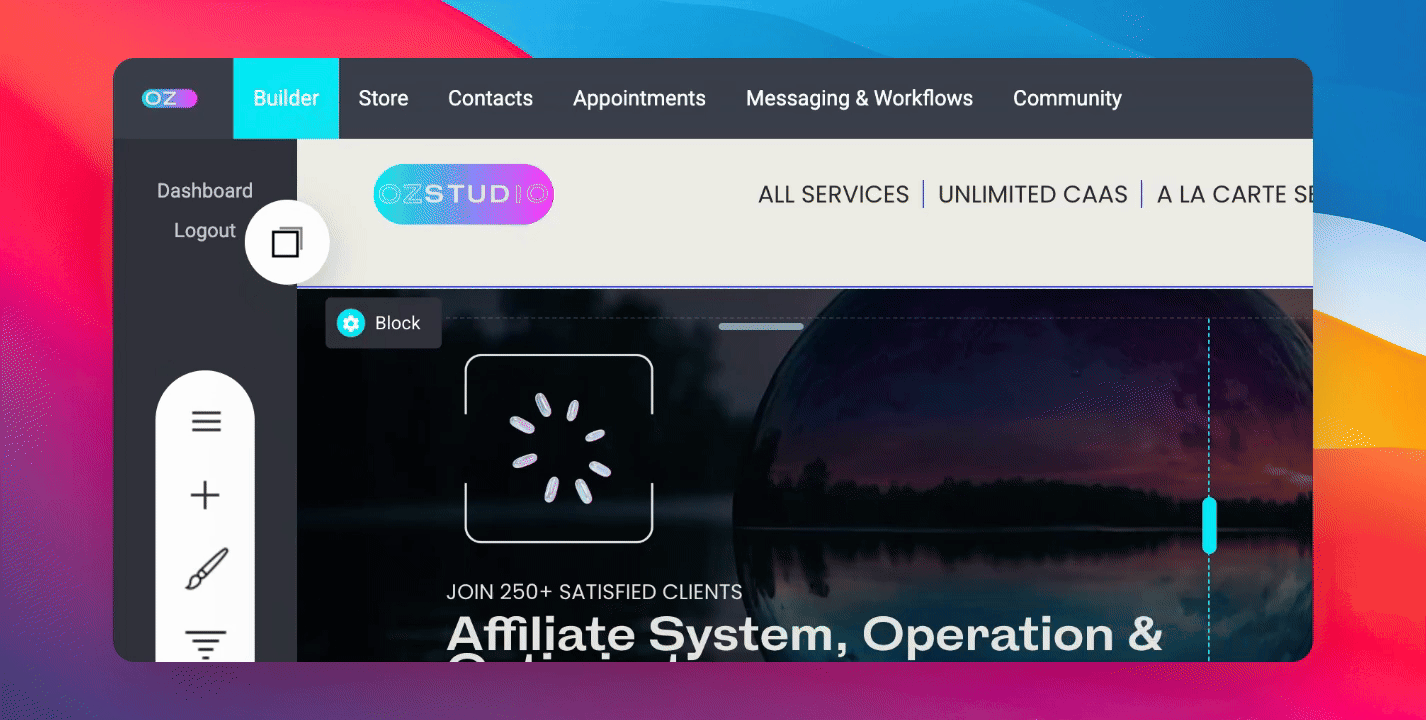This screenshot has width=1426, height=720.
Task: Switch to the Store tab
Action: click(383, 98)
